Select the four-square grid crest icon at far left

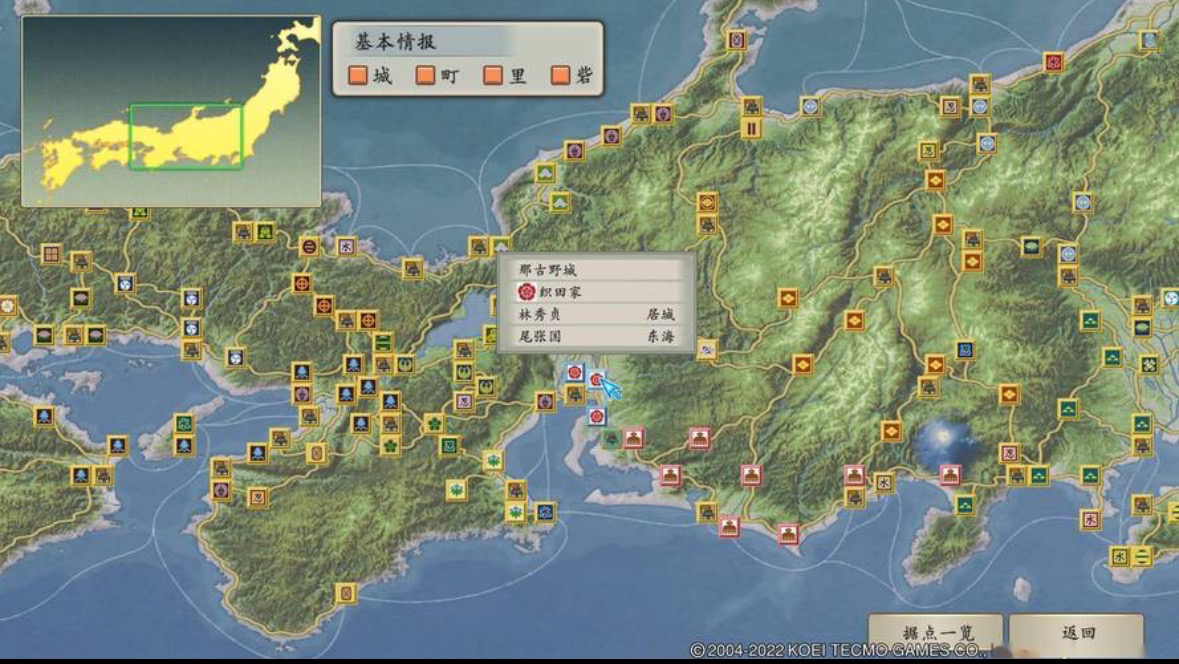click(x=51, y=254)
